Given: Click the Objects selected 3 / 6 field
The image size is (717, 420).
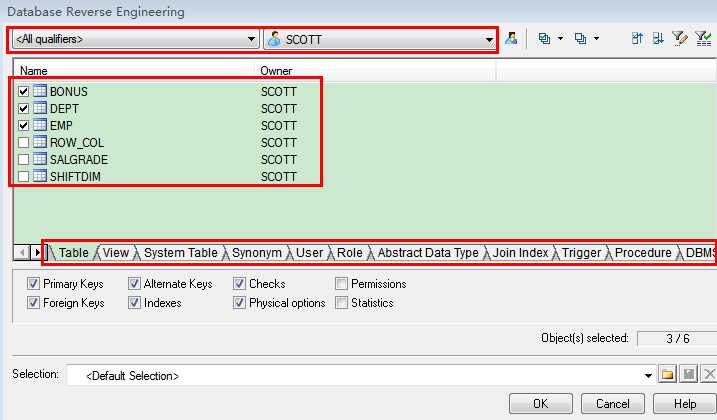Looking at the screenshot, I should coord(677,339).
